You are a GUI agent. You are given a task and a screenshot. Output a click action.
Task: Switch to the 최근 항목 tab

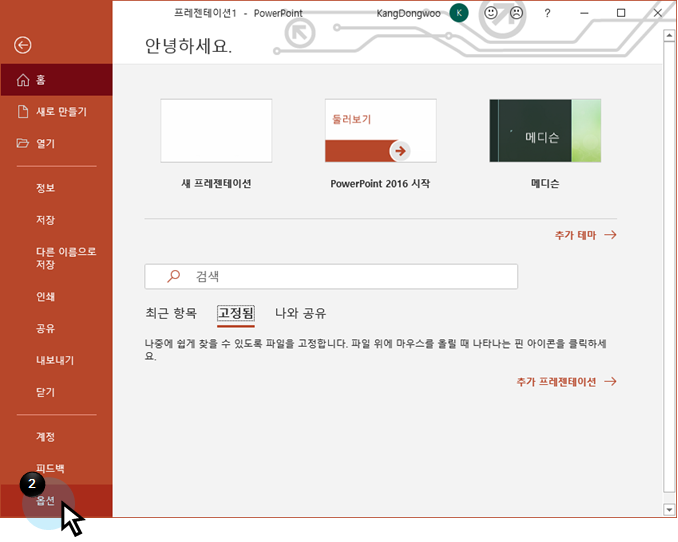(x=171, y=313)
